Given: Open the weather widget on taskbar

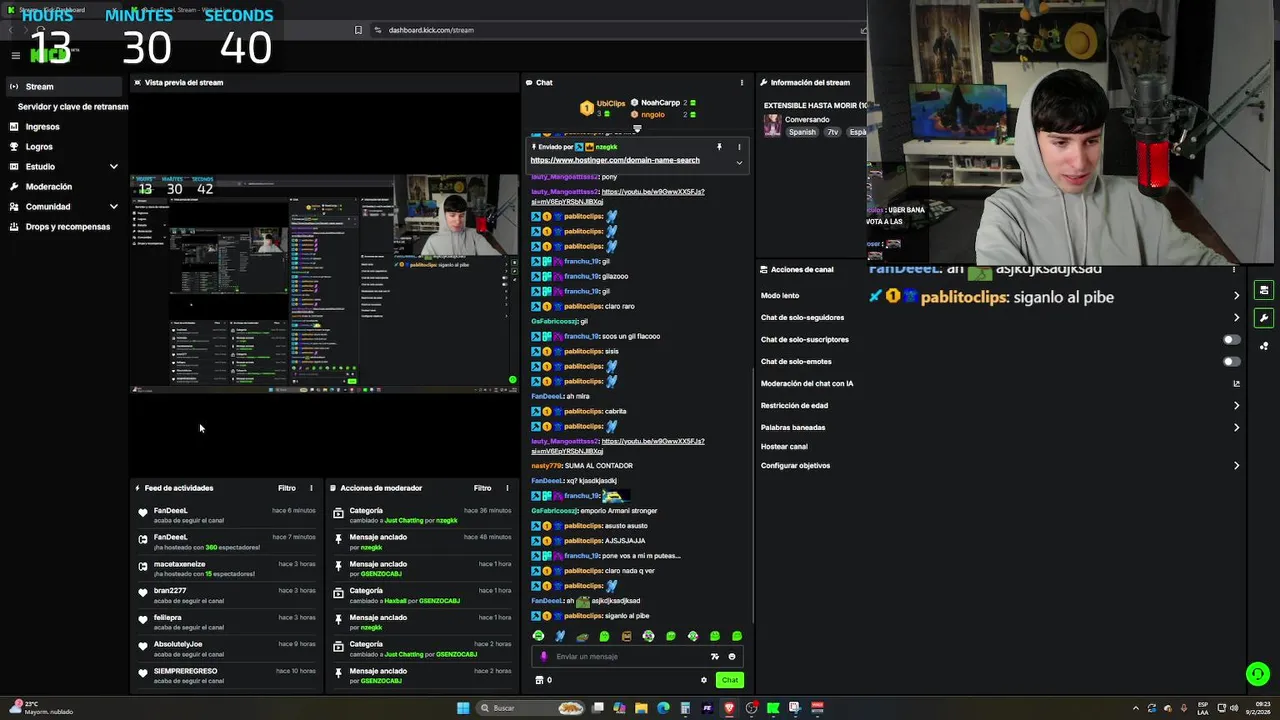Looking at the screenshot, I should tap(40, 708).
